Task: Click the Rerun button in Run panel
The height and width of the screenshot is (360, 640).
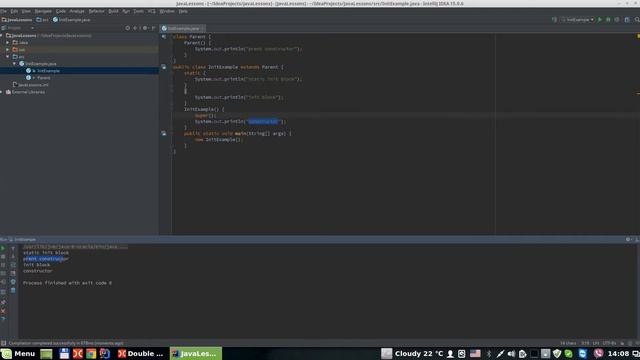Action: (x=3, y=248)
